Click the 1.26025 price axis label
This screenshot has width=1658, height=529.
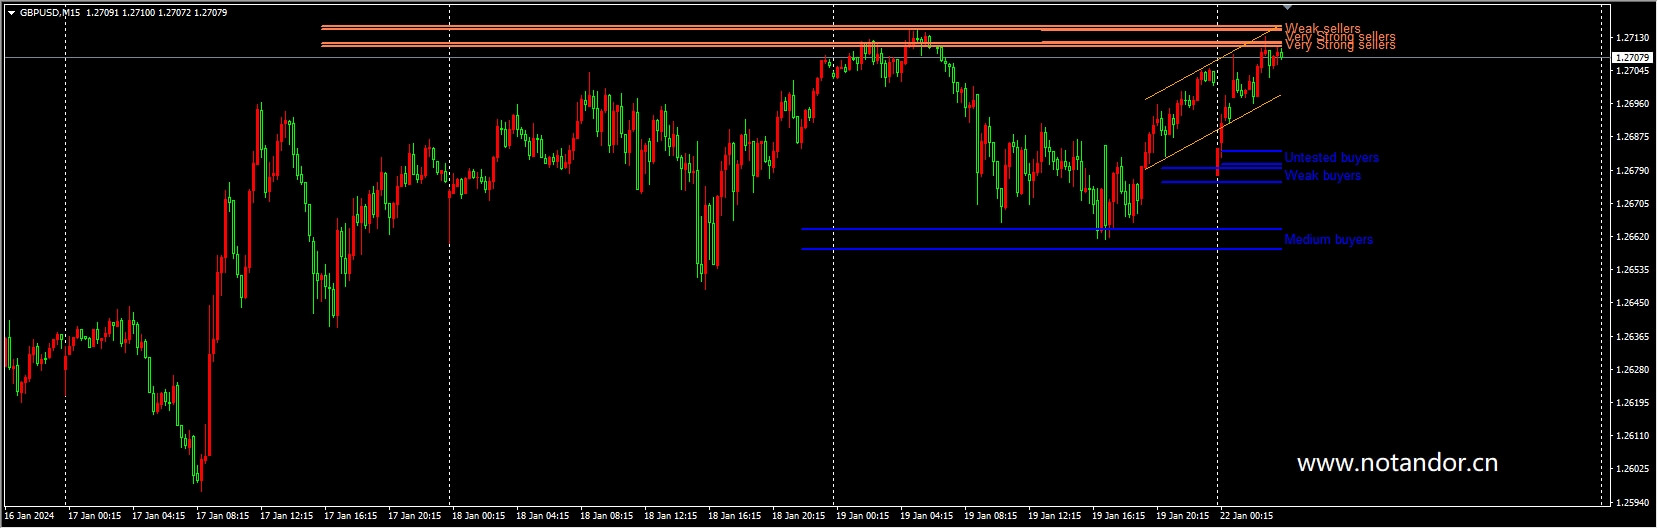[x=1632, y=469]
